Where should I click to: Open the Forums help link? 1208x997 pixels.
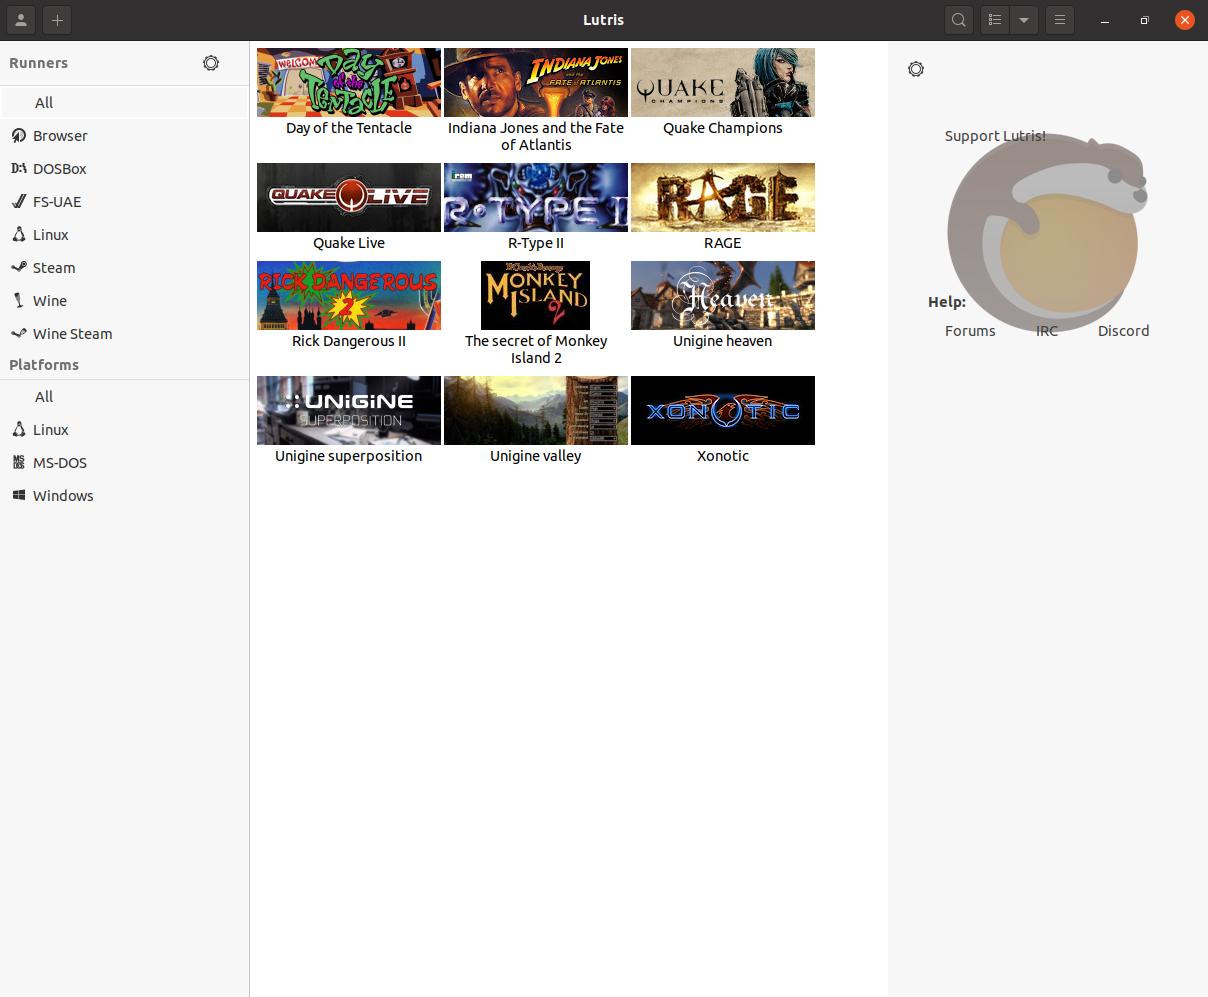point(969,331)
